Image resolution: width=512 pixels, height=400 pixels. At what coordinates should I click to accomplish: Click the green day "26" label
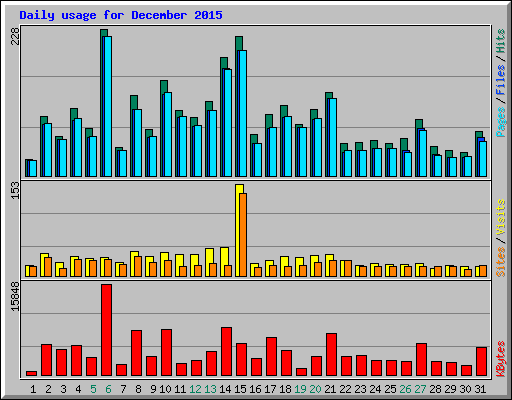pos(405,389)
